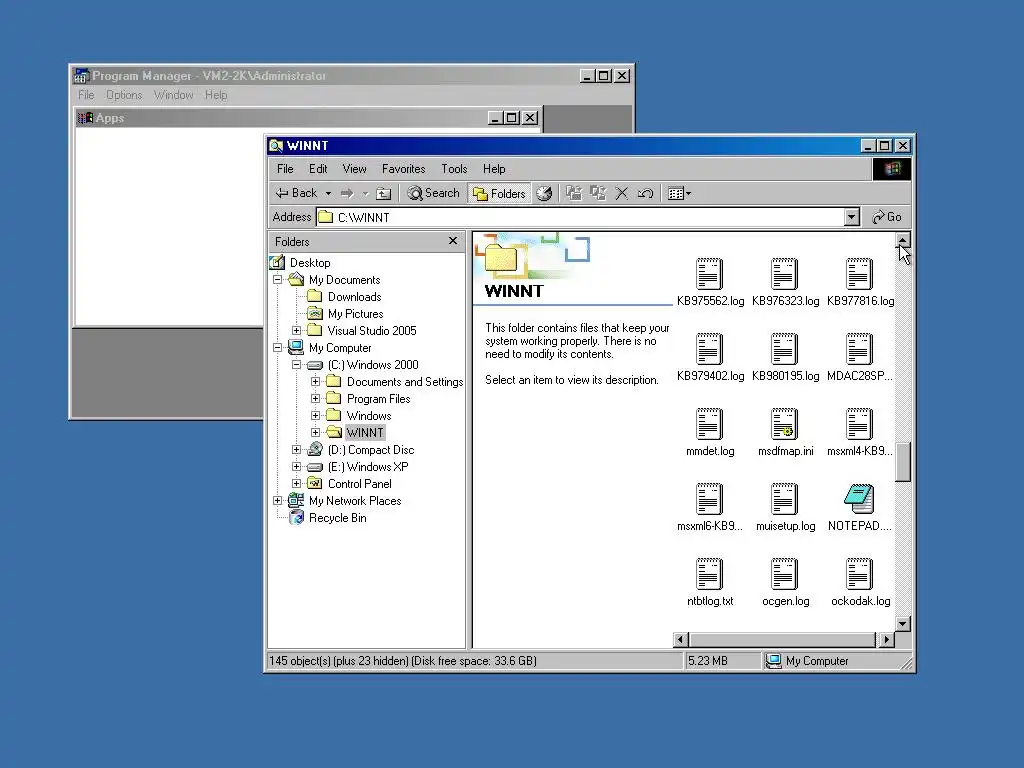Collapse the My Documents tree node
Viewport: 1024px width, 768px height.
coord(278,280)
